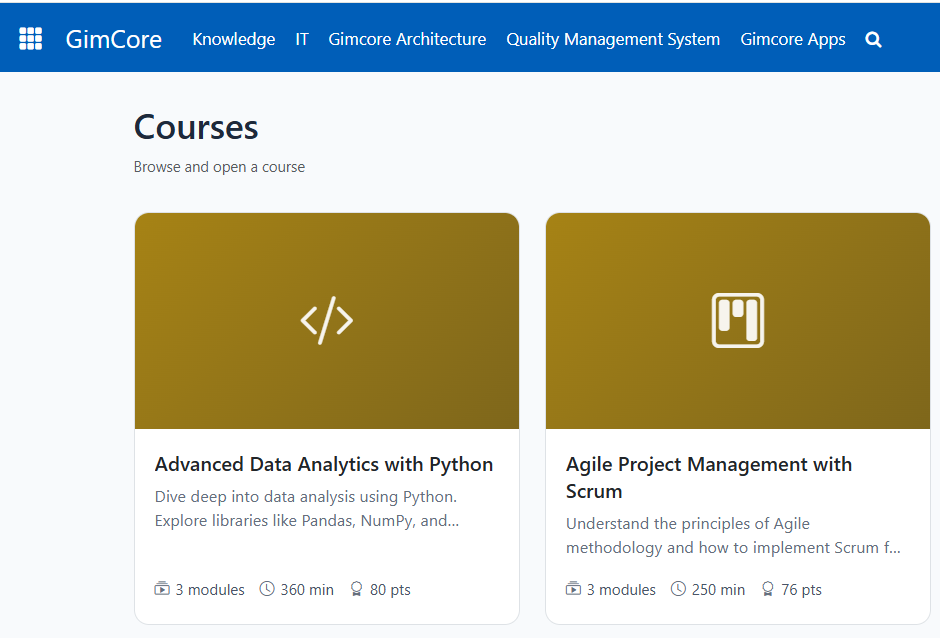This screenshot has height=638, width=940.
Task: Click '250 min' duration text
Action: (718, 589)
